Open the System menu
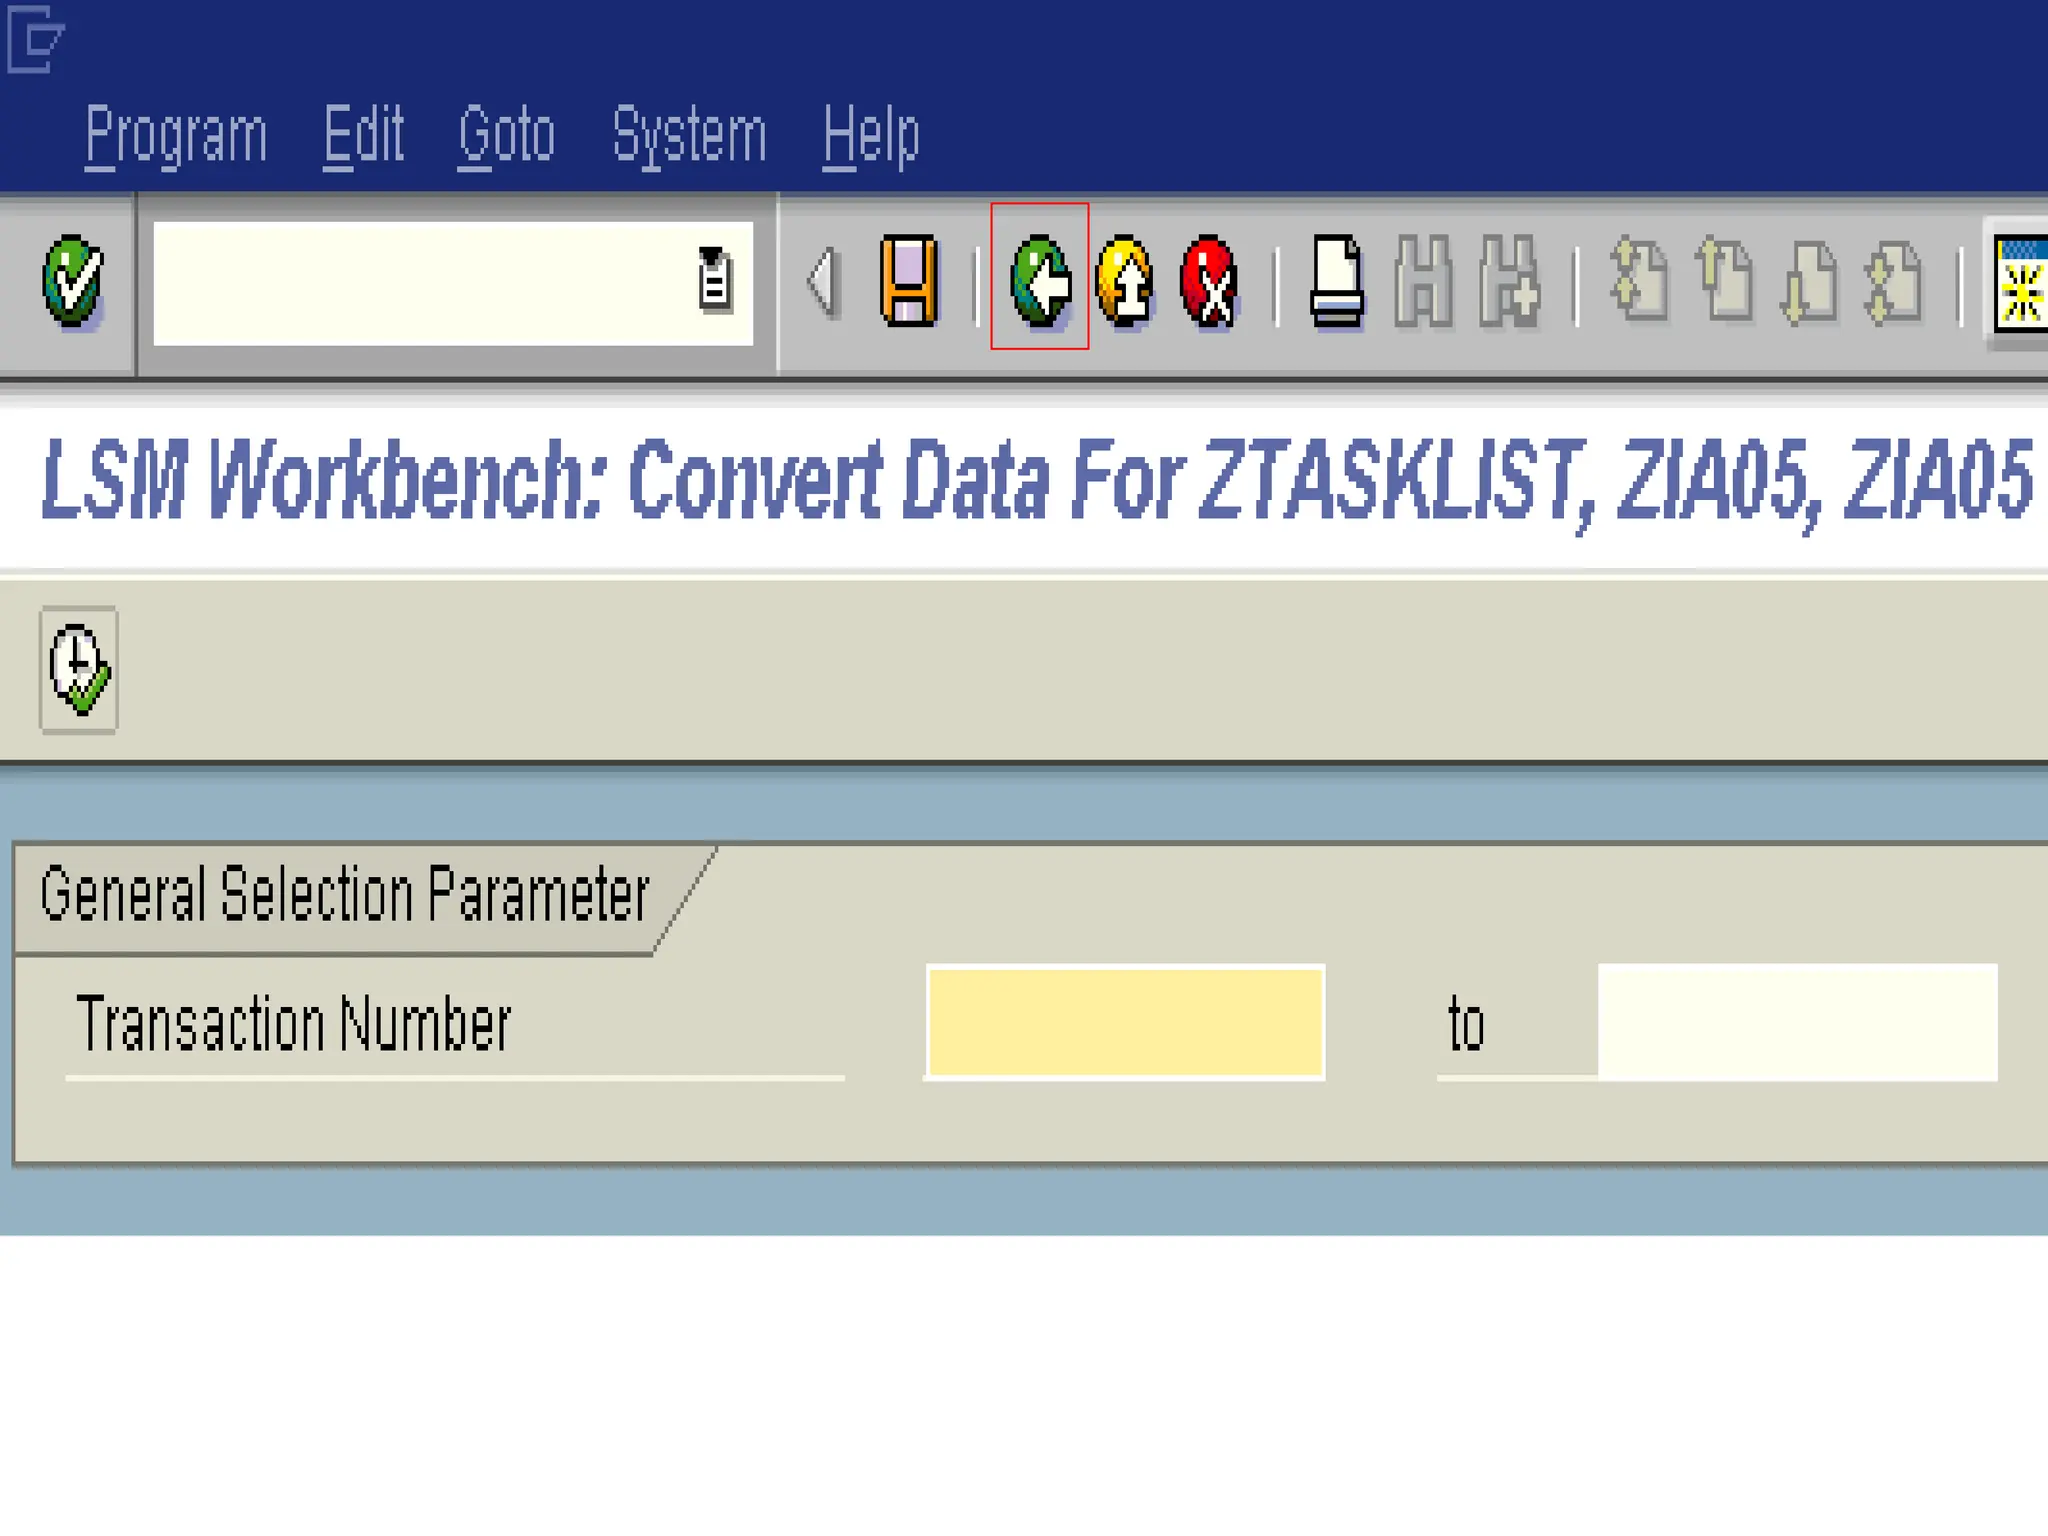 click(x=689, y=135)
